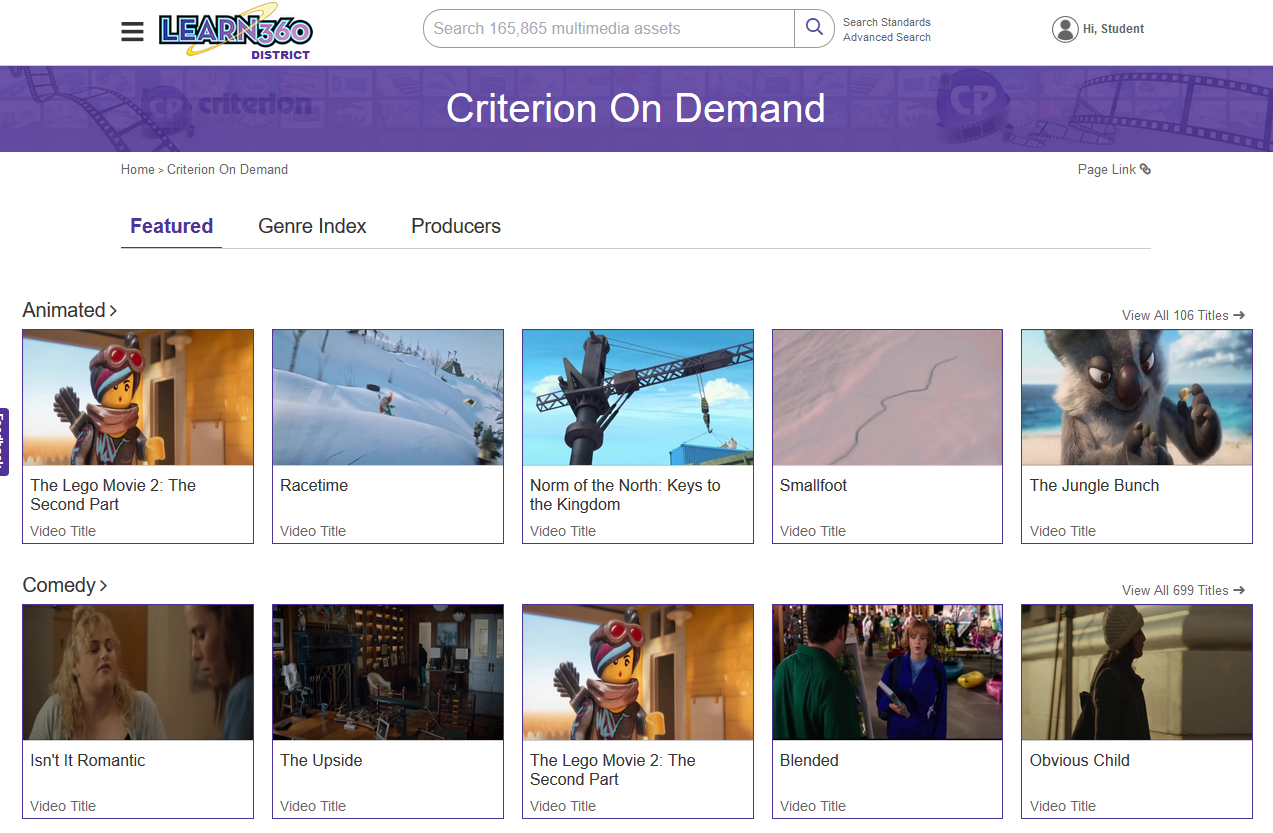Click Criterion On Demand breadcrumb
Image resolution: width=1273 pixels, height=833 pixels.
point(227,169)
